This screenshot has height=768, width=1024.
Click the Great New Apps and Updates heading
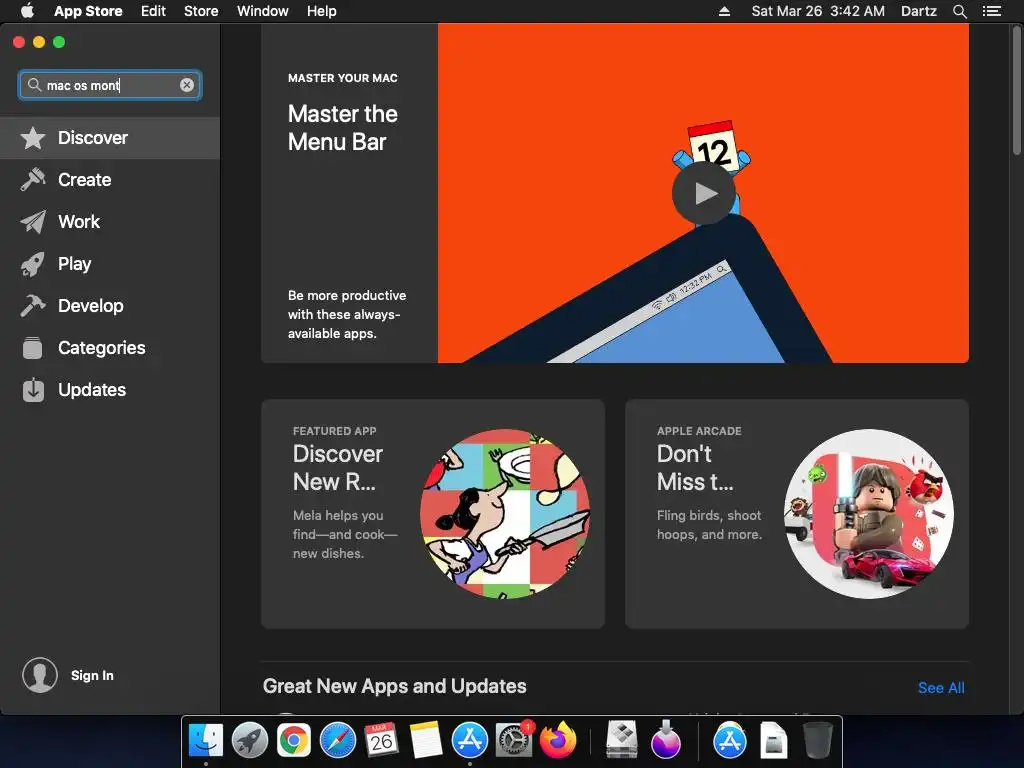(394, 686)
